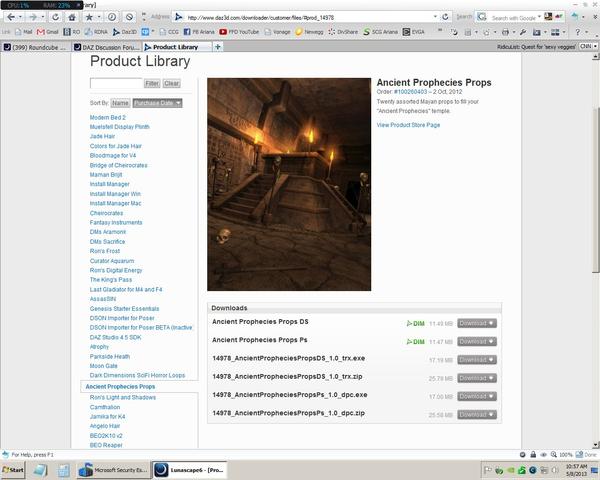Open Download dropdown for Ancient Prophecies Props DS
Screen dimensions: 600x480
(477, 323)
